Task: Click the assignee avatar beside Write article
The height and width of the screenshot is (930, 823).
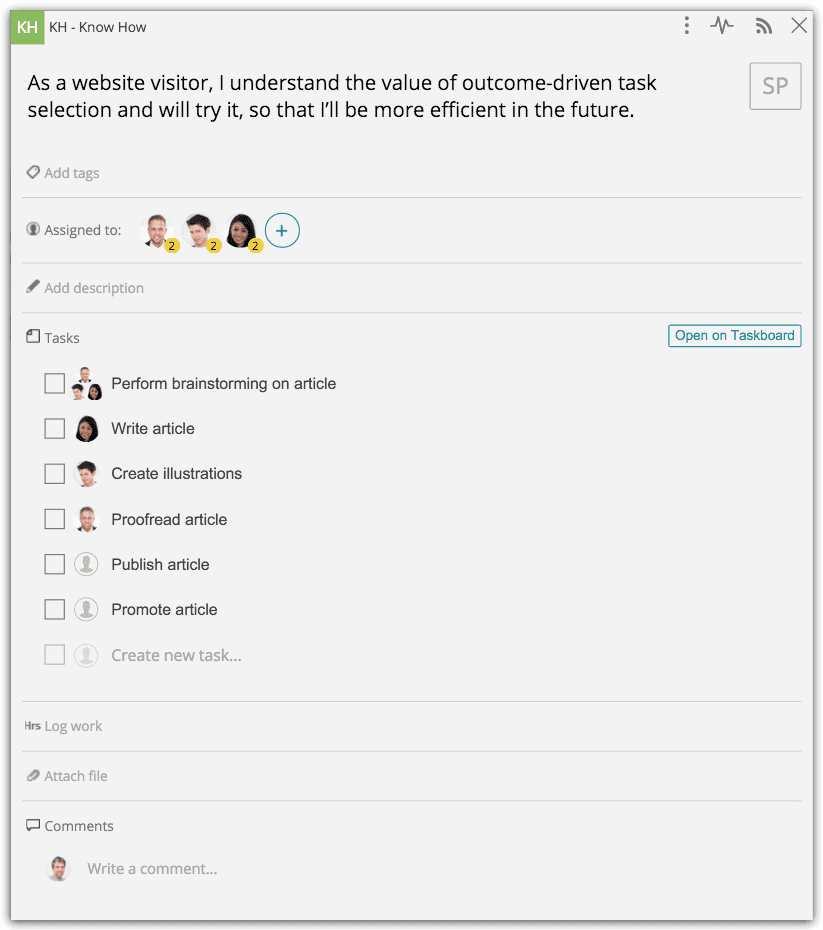Action: [x=87, y=429]
